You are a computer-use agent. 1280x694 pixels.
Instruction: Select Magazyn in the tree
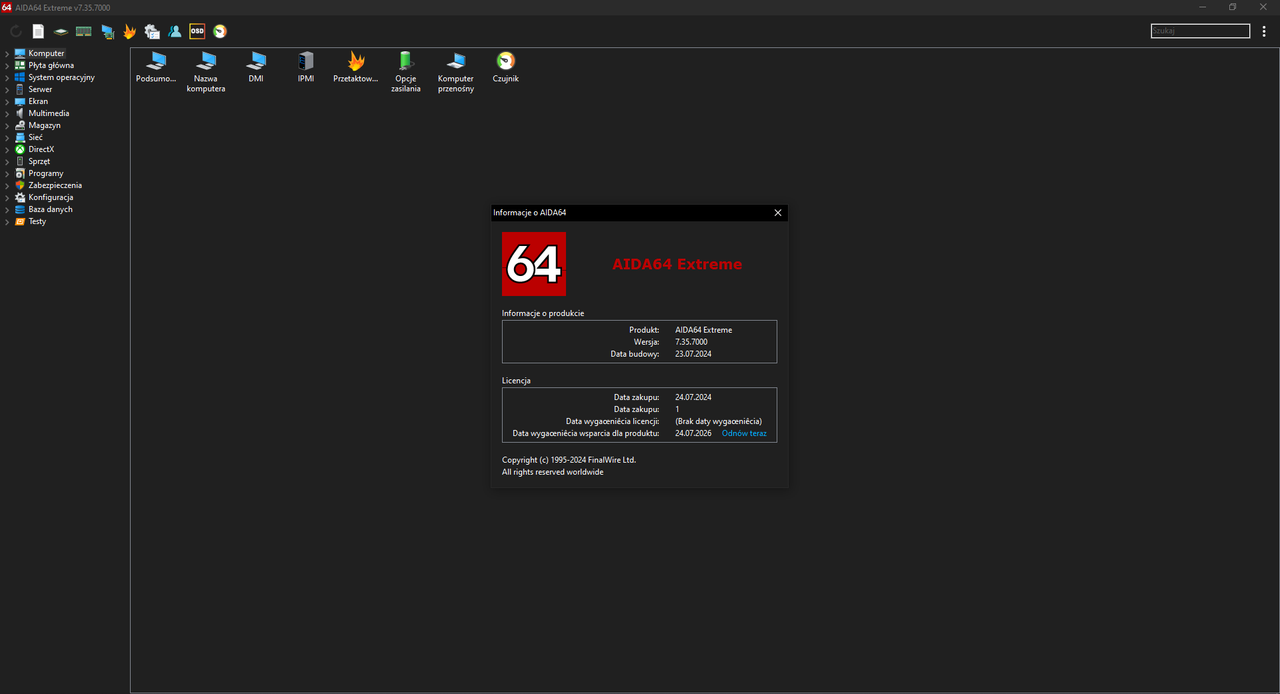pyautogui.click(x=44, y=125)
